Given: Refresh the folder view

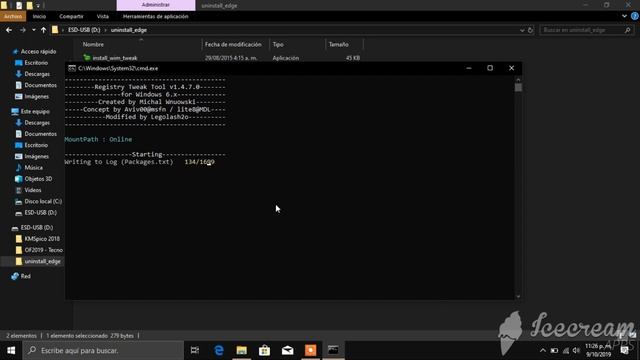Looking at the screenshot, I should coord(530,30).
